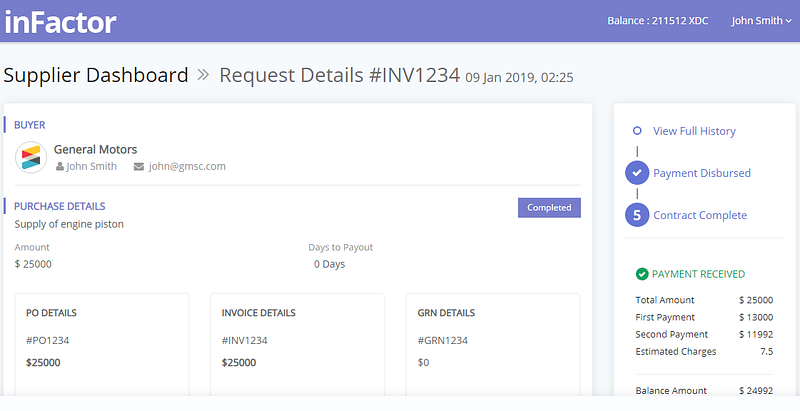This screenshot has height=411, width=800.
Task: Open the John Smith account dropdown
Action: (761, 21)
